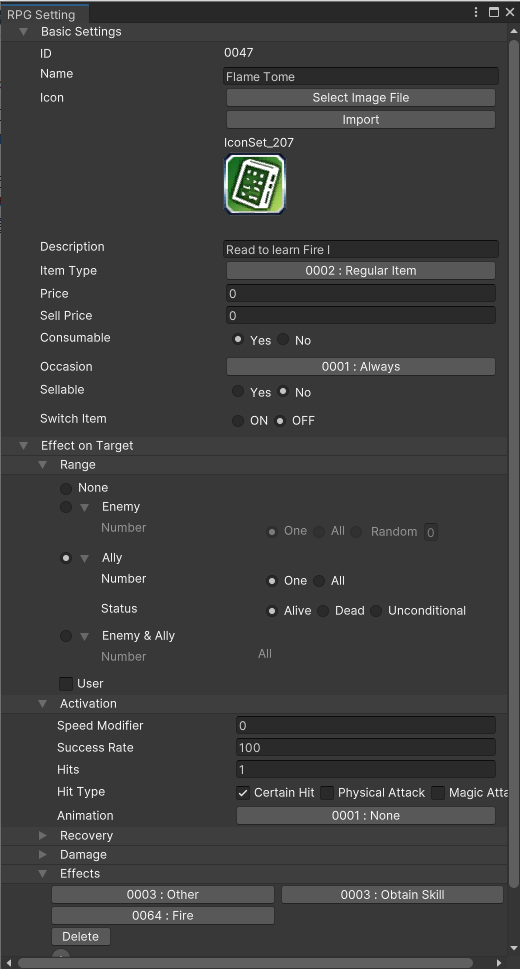Click the Select Image File button
520x969 pixels.
360,98
